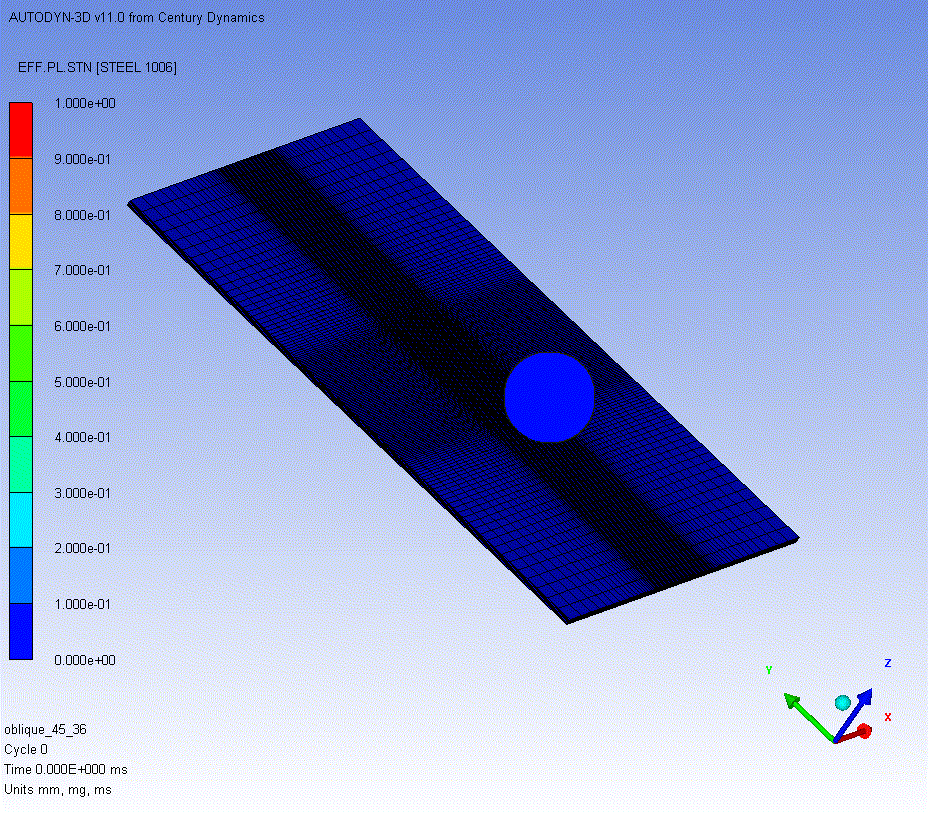Screen dimensions: 928x824
Task: Click the yellow 8.000e-01 legend color band
Action: (21, 242)
